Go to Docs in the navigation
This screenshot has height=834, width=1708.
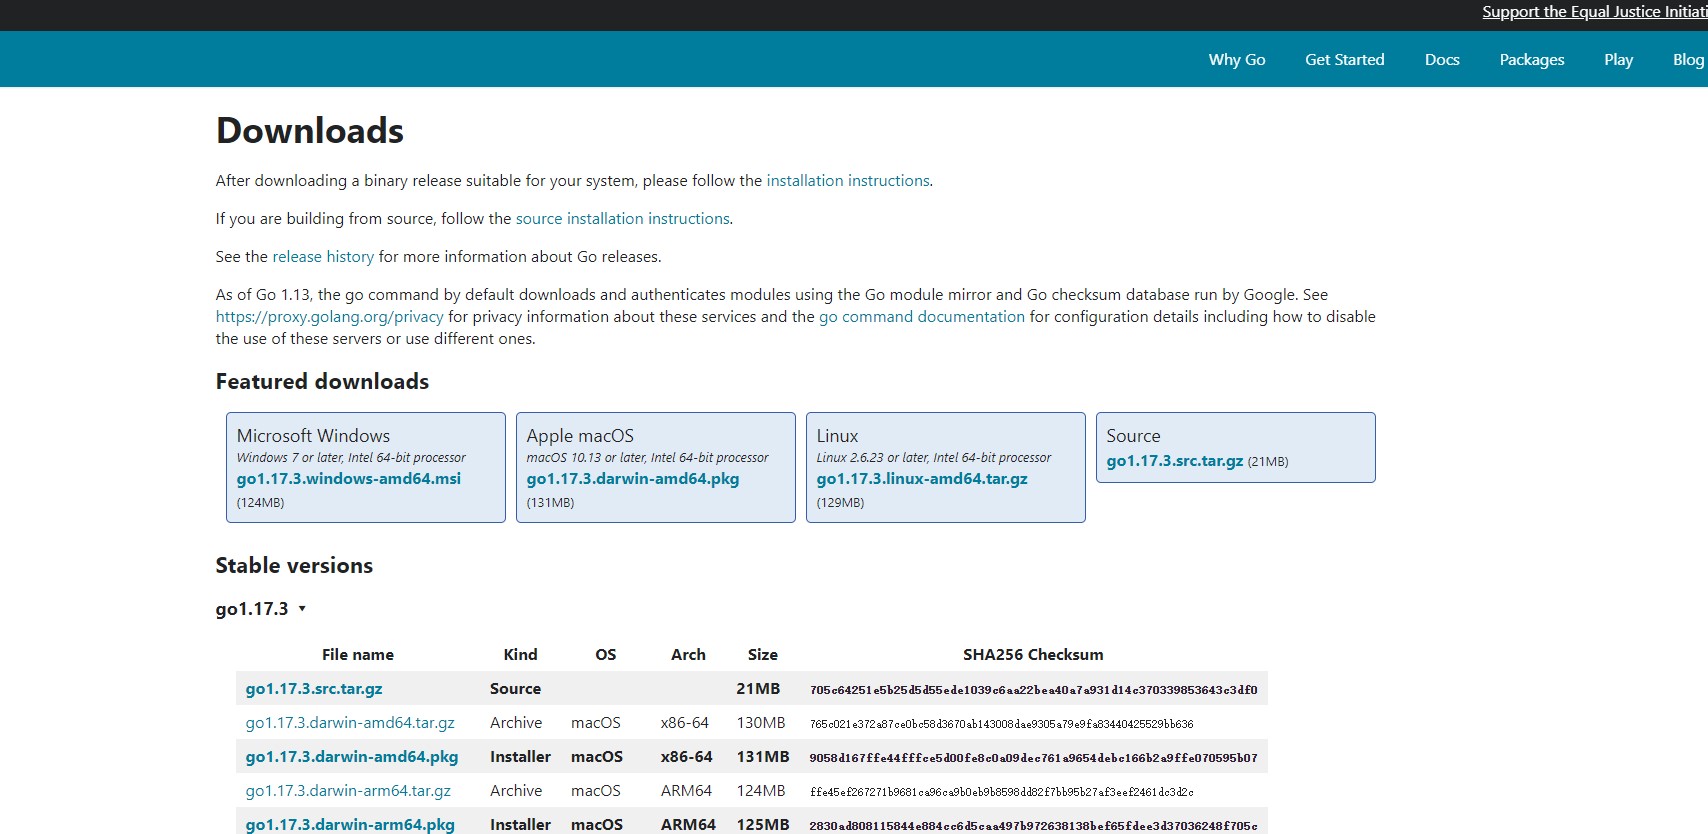[1442, 60]
